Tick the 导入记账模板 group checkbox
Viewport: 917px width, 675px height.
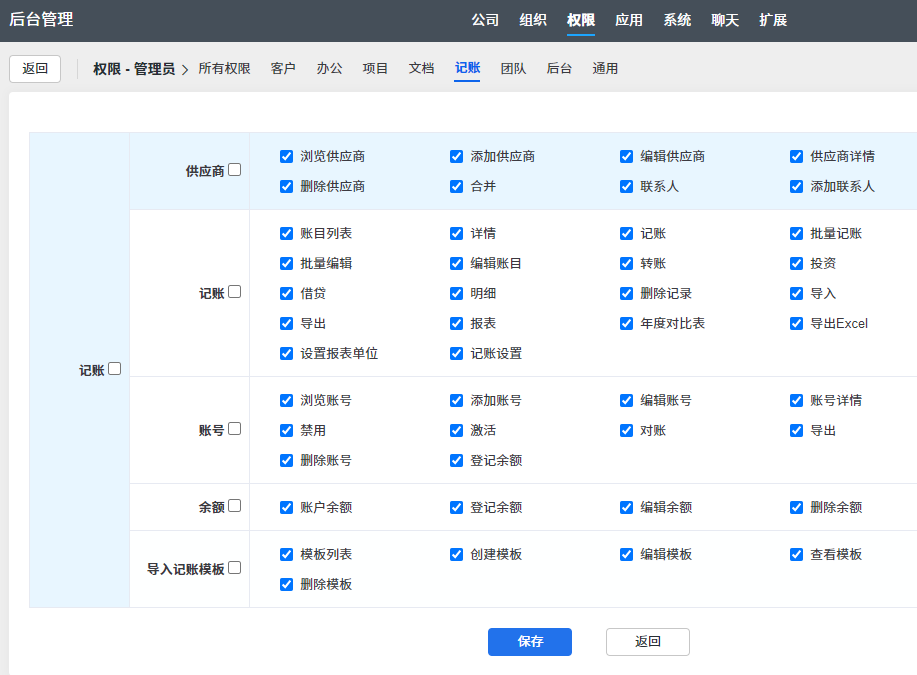(x=235, y=568)
